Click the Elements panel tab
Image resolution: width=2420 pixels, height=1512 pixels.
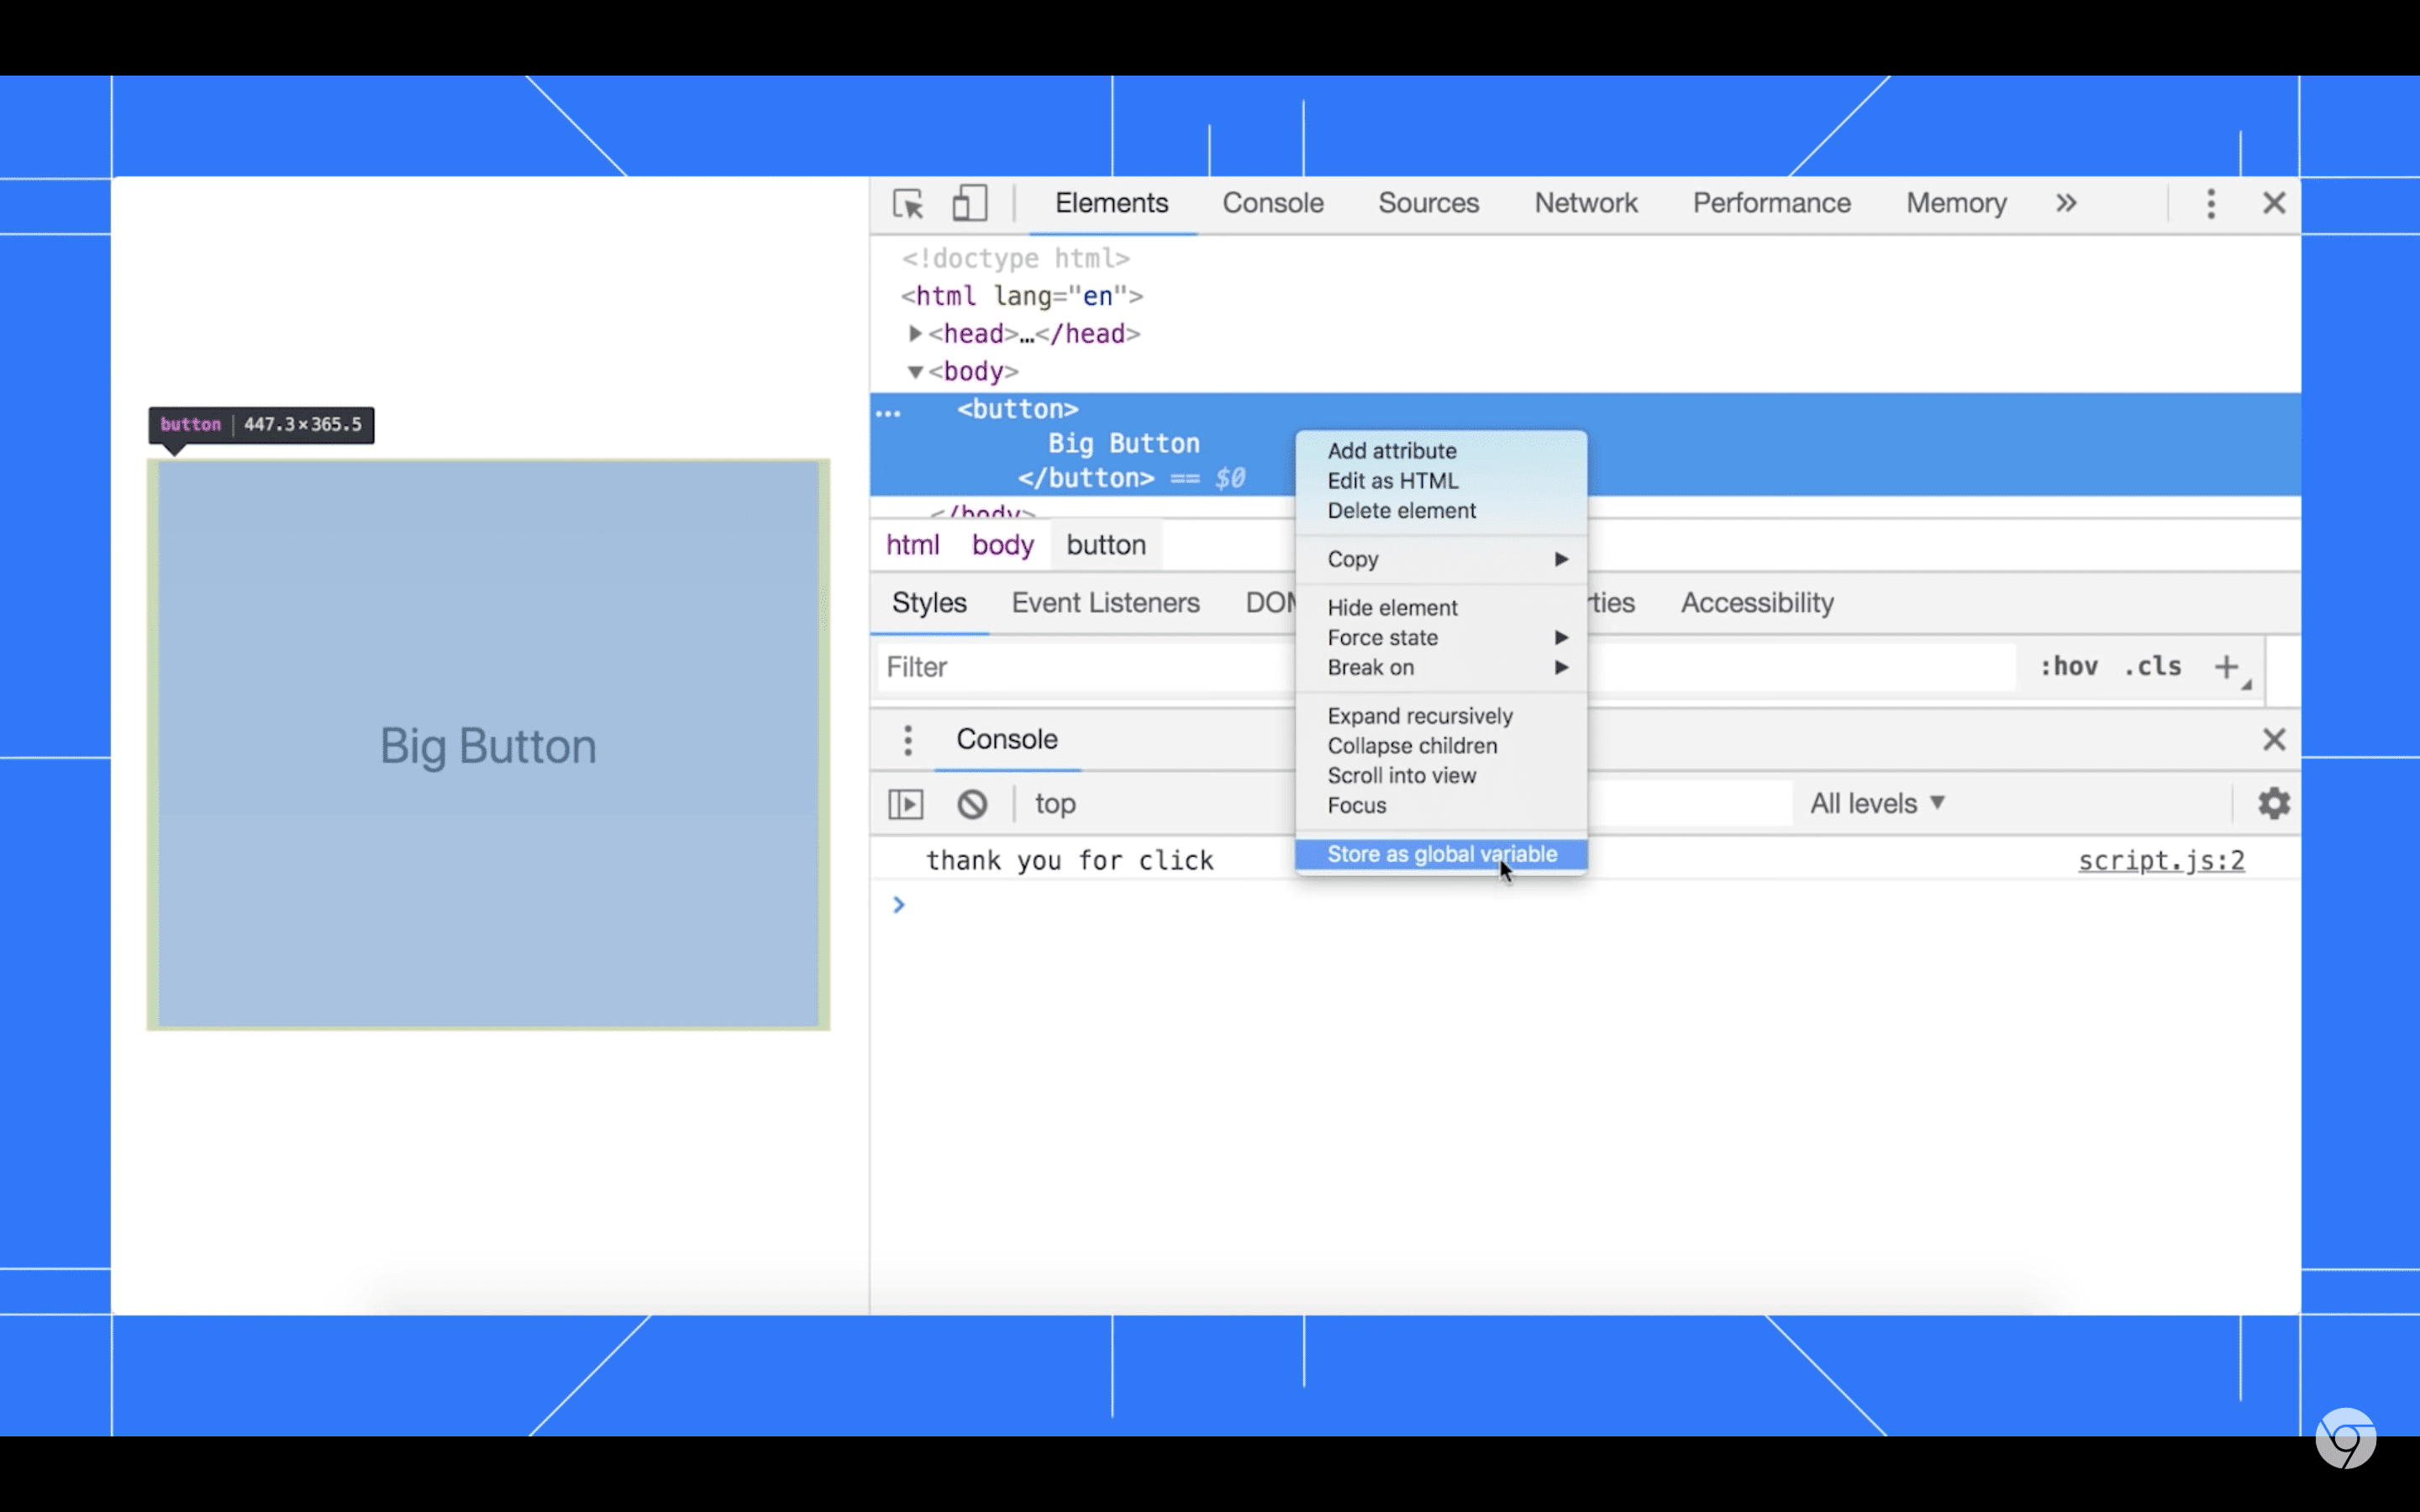click(1112, 204)
